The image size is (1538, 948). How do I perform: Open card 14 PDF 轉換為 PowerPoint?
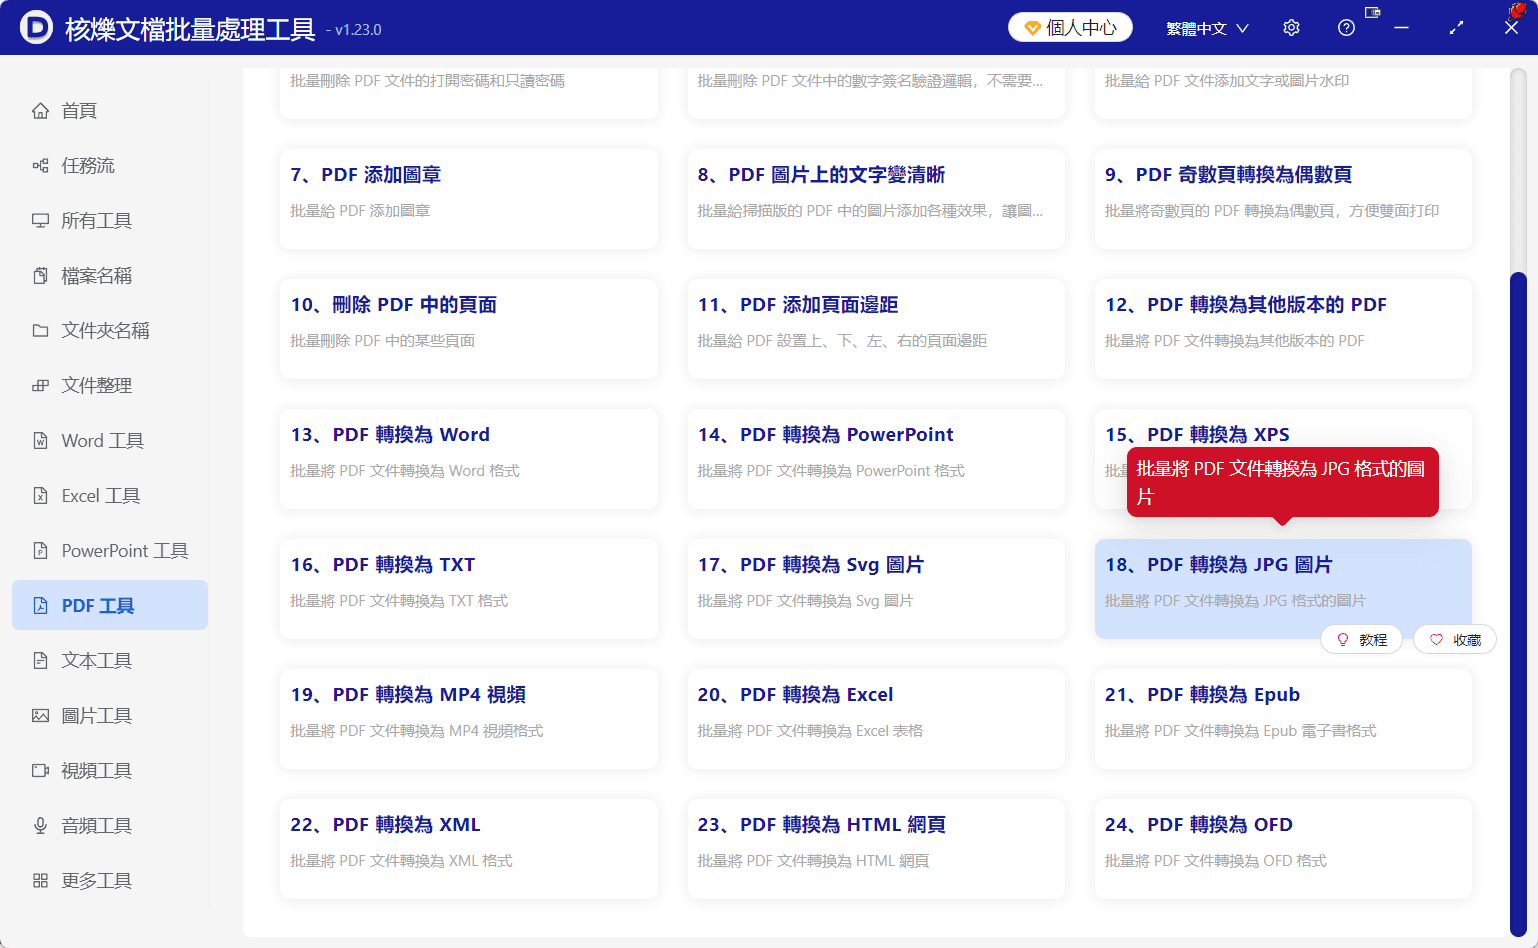tap(876, 459)
